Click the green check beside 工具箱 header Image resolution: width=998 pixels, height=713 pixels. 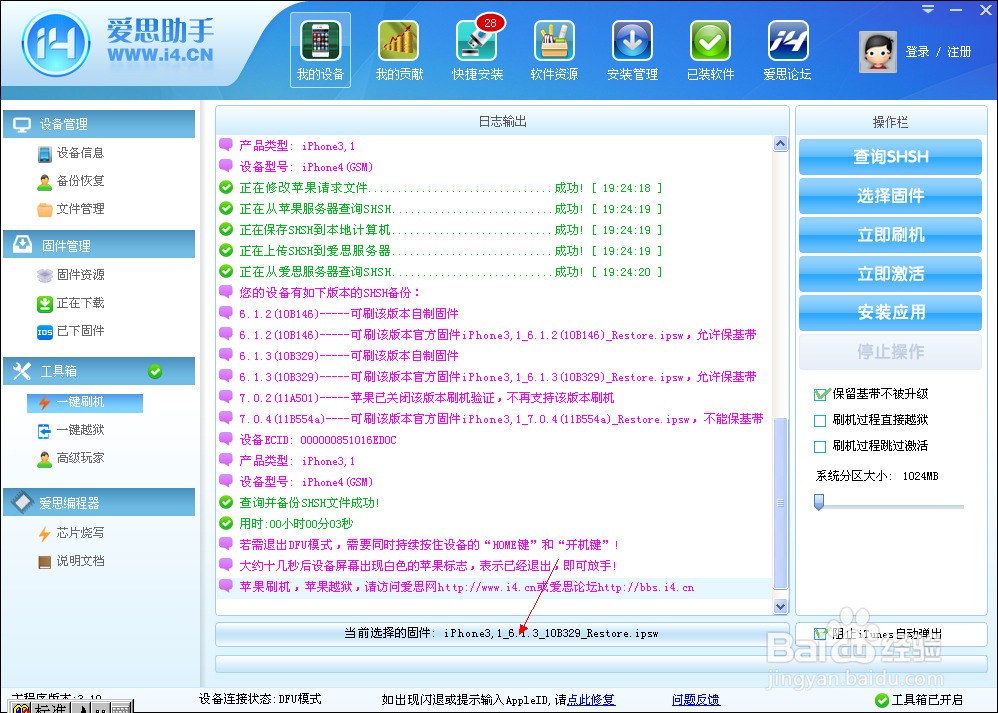[x=155, y=372]
